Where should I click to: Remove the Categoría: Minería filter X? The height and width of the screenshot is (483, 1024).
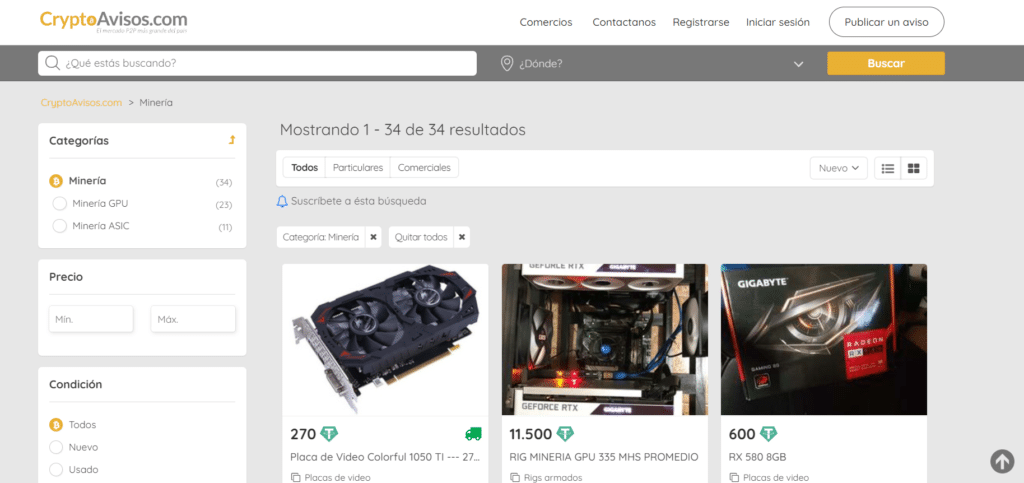374,237
